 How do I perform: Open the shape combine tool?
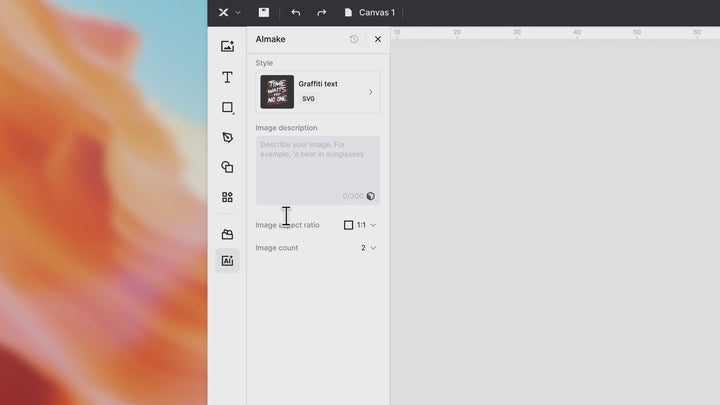pyautogui.click(x=227, y=167)
